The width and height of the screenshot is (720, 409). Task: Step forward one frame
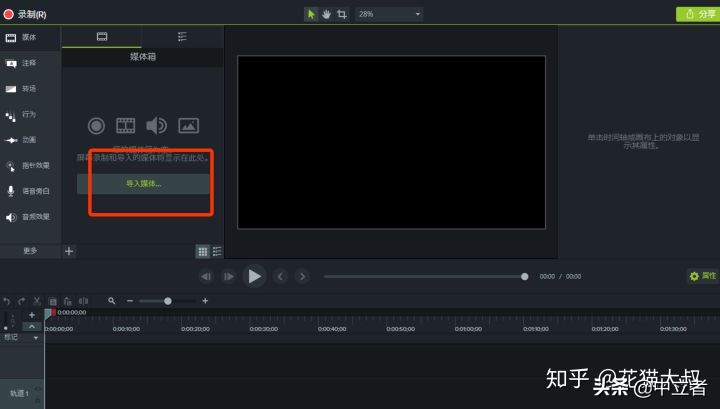click(x=228, y=276)
